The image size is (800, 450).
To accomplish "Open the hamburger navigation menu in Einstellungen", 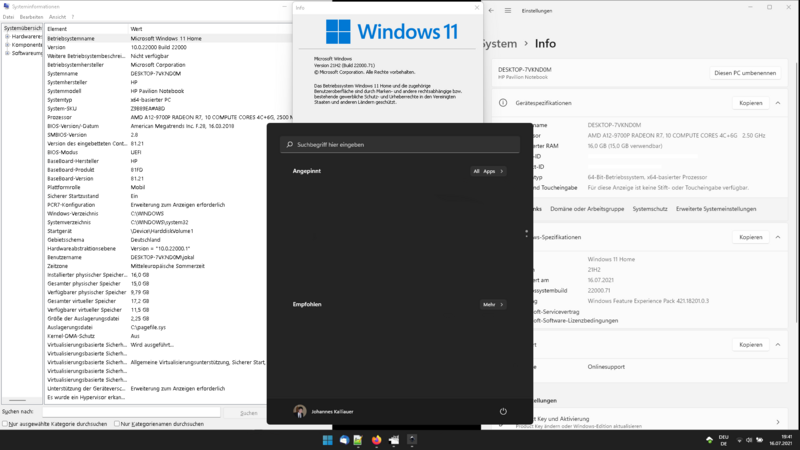I will coord(508,11).
